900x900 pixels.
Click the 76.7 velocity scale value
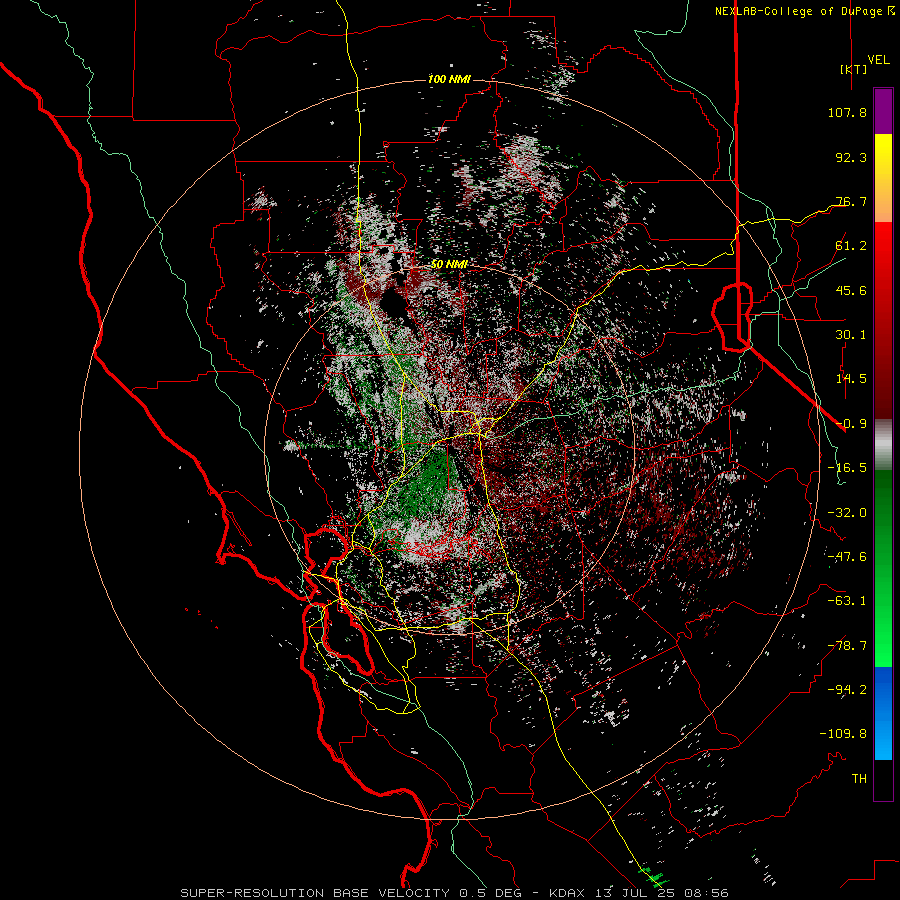(851, 201)
